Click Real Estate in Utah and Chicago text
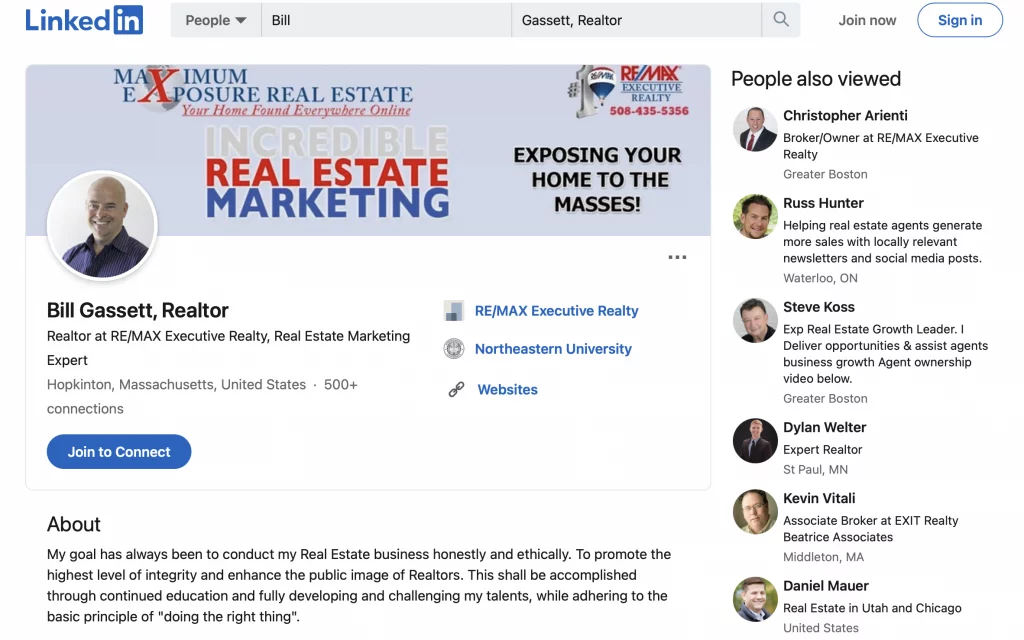The height and width of the screenshot is (640, 1024). (x=872, y=608)
